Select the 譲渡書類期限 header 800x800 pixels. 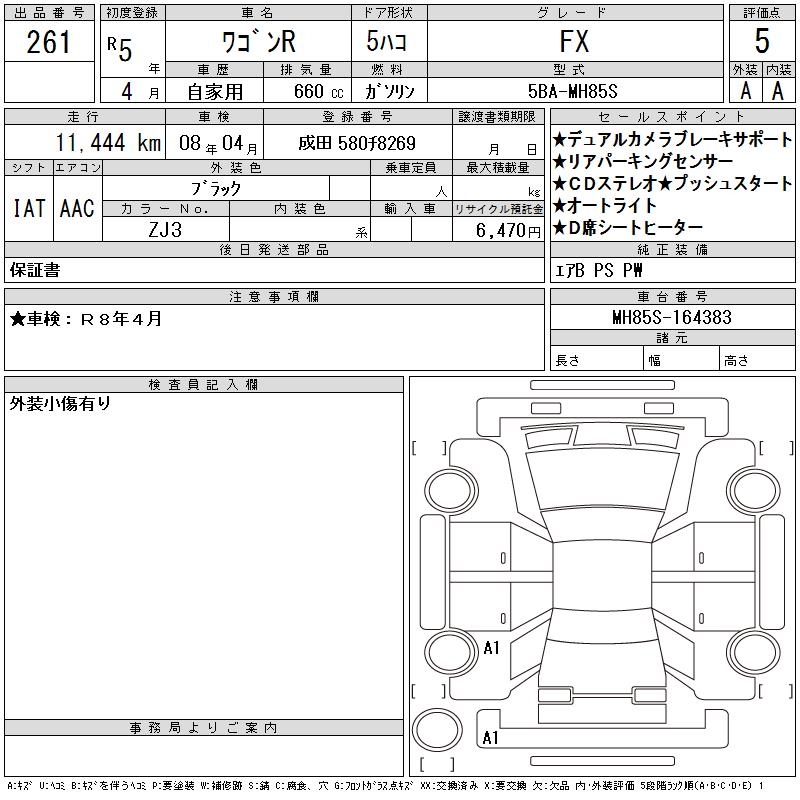click(497, 116)
